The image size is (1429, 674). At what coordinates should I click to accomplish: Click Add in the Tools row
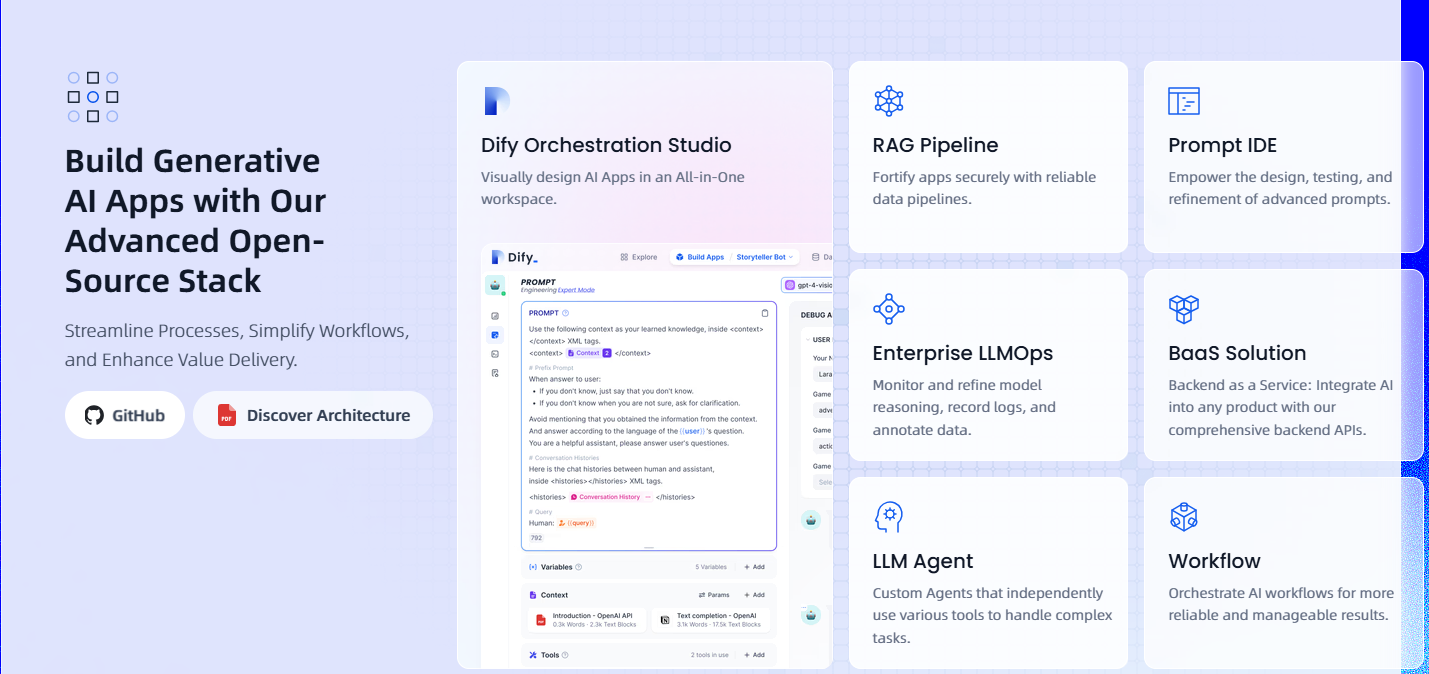coord(754,655)
